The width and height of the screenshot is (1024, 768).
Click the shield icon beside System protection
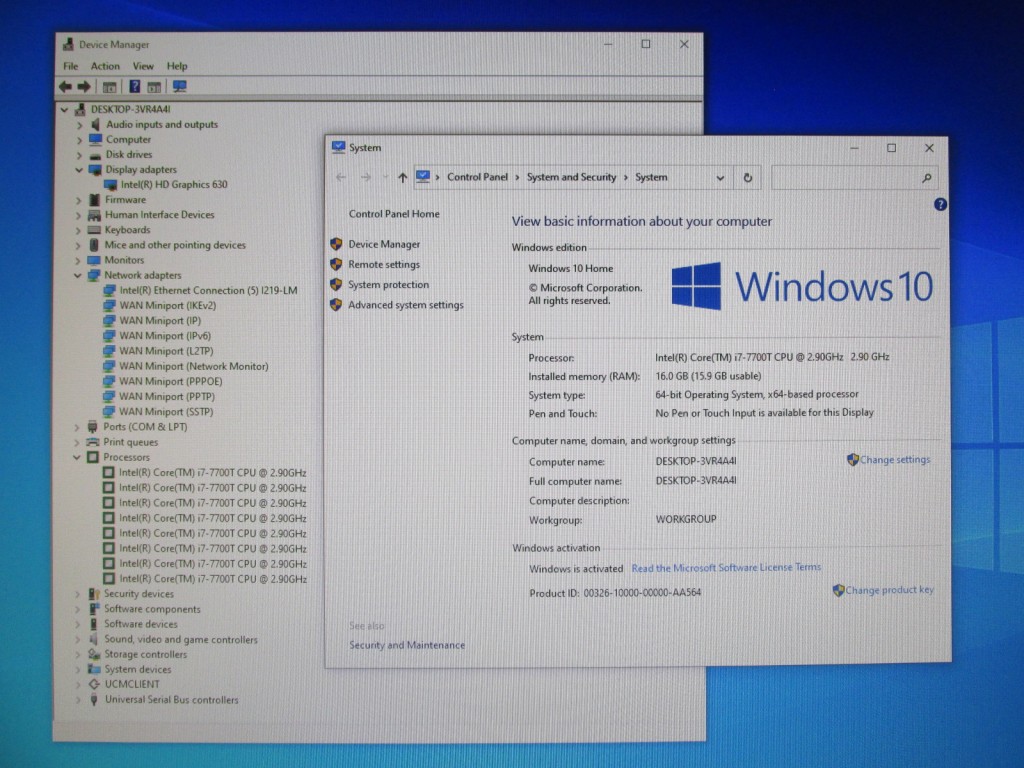336,285
